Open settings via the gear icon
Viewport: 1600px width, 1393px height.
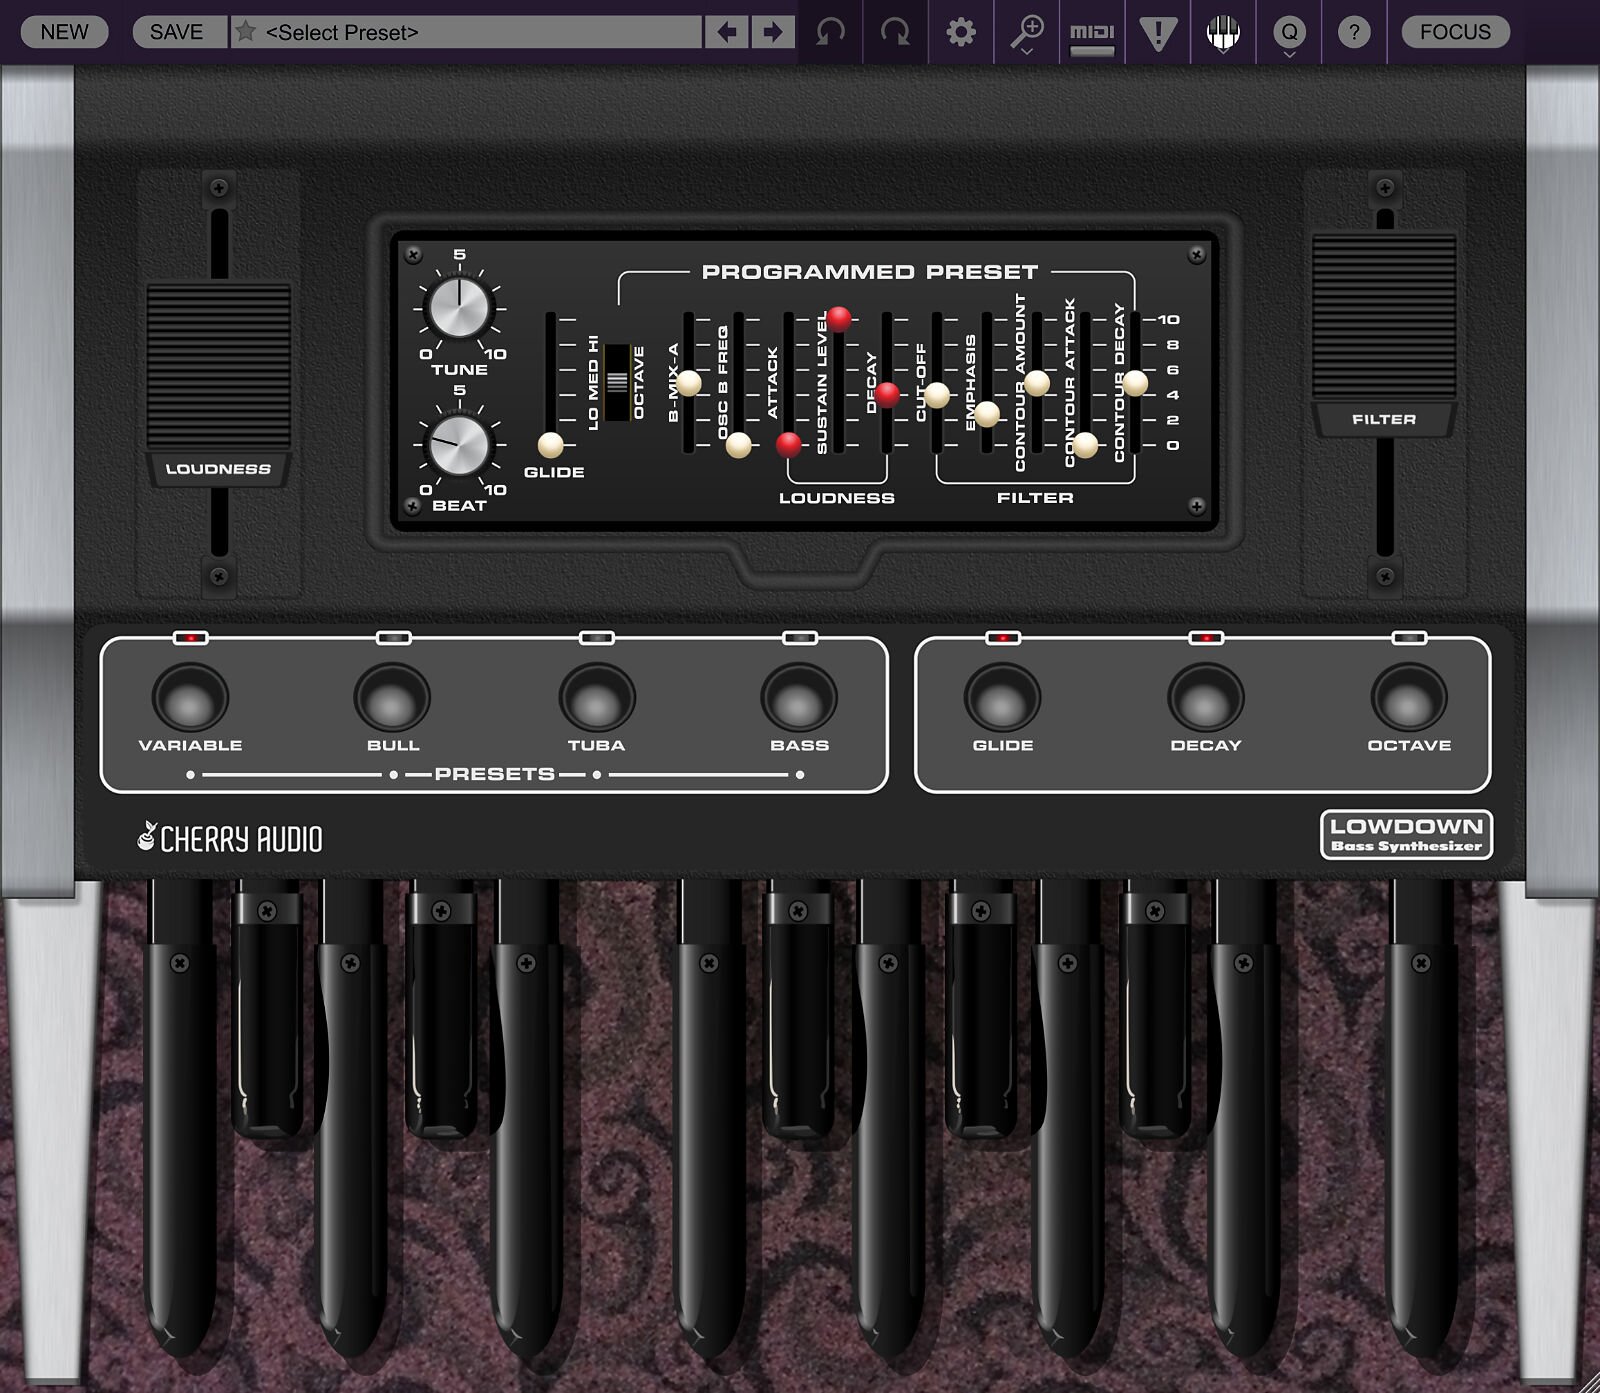click(x=961, y=32)
